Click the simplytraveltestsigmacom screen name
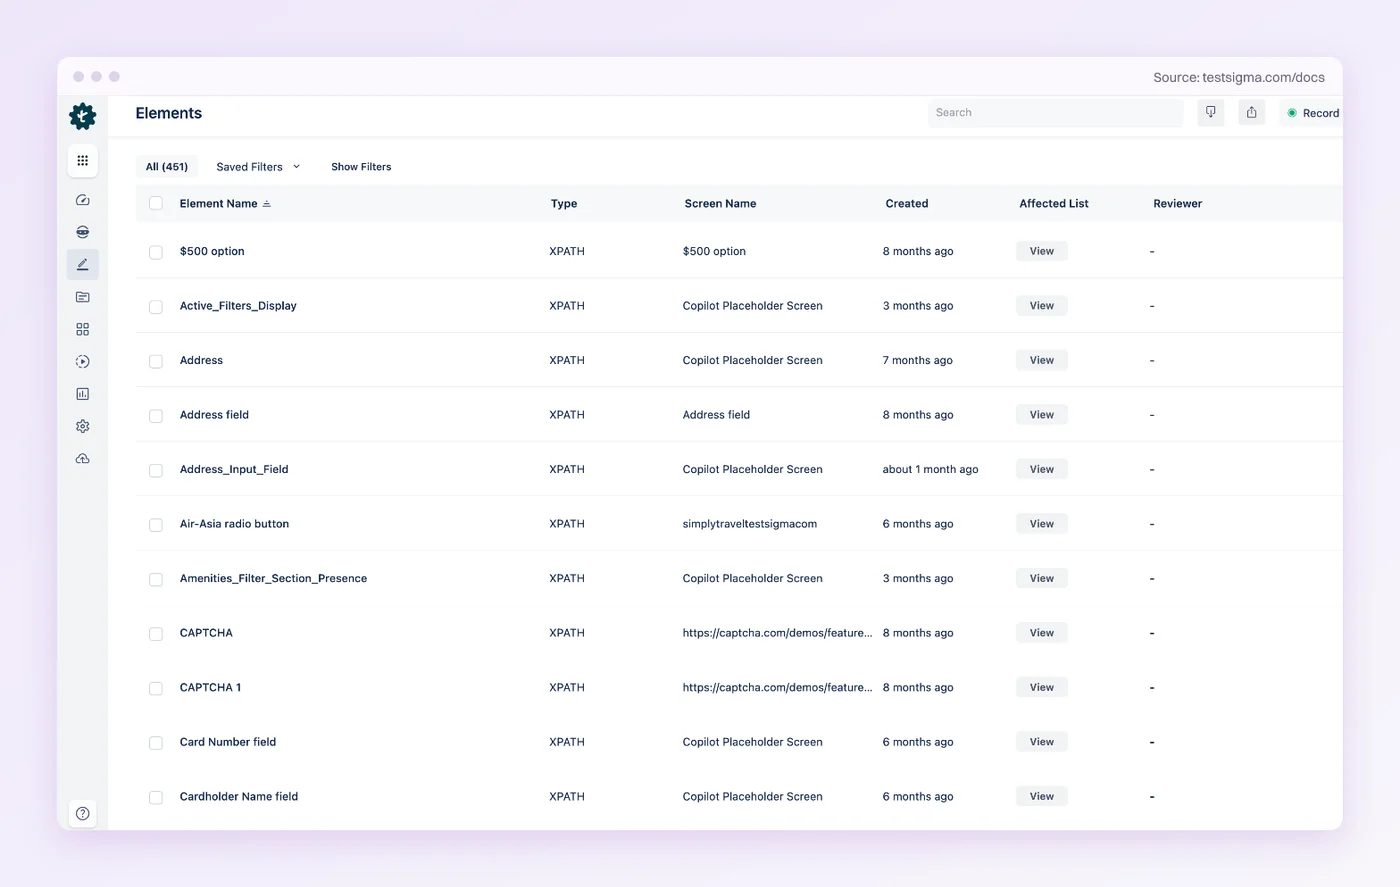 [x=750, y=524]
